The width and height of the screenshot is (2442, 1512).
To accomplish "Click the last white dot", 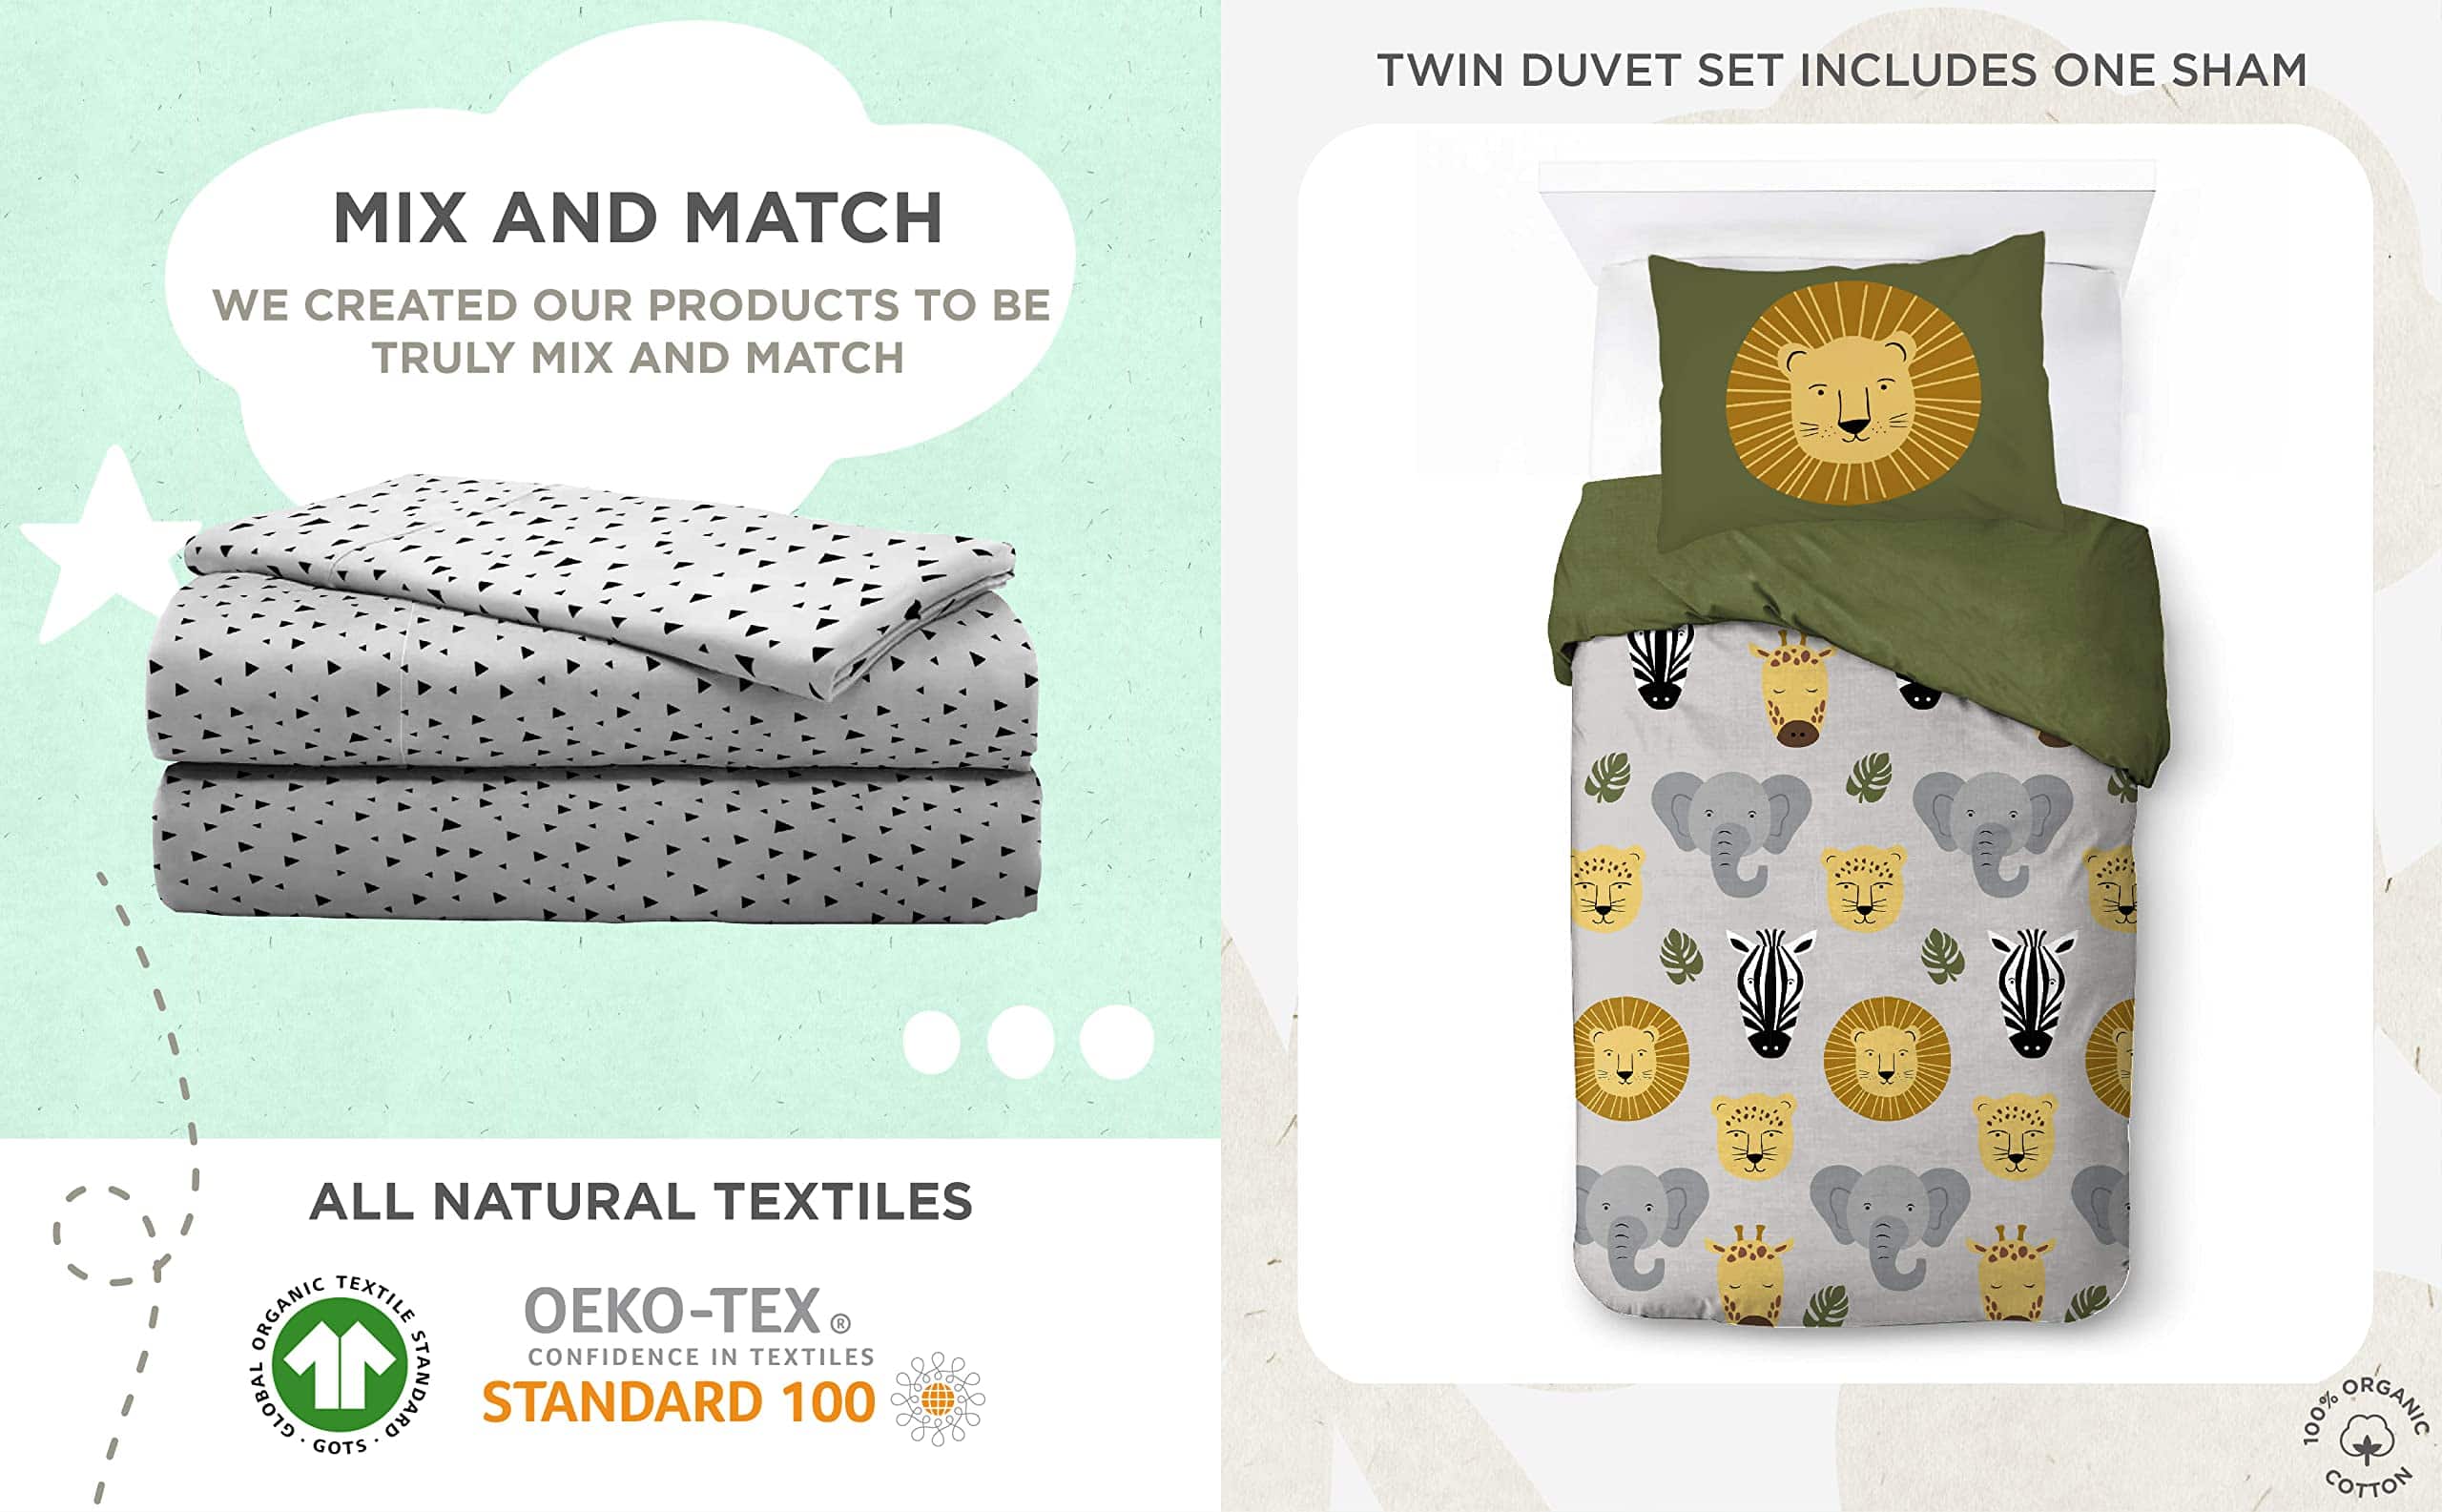I will point(1116,1042).
